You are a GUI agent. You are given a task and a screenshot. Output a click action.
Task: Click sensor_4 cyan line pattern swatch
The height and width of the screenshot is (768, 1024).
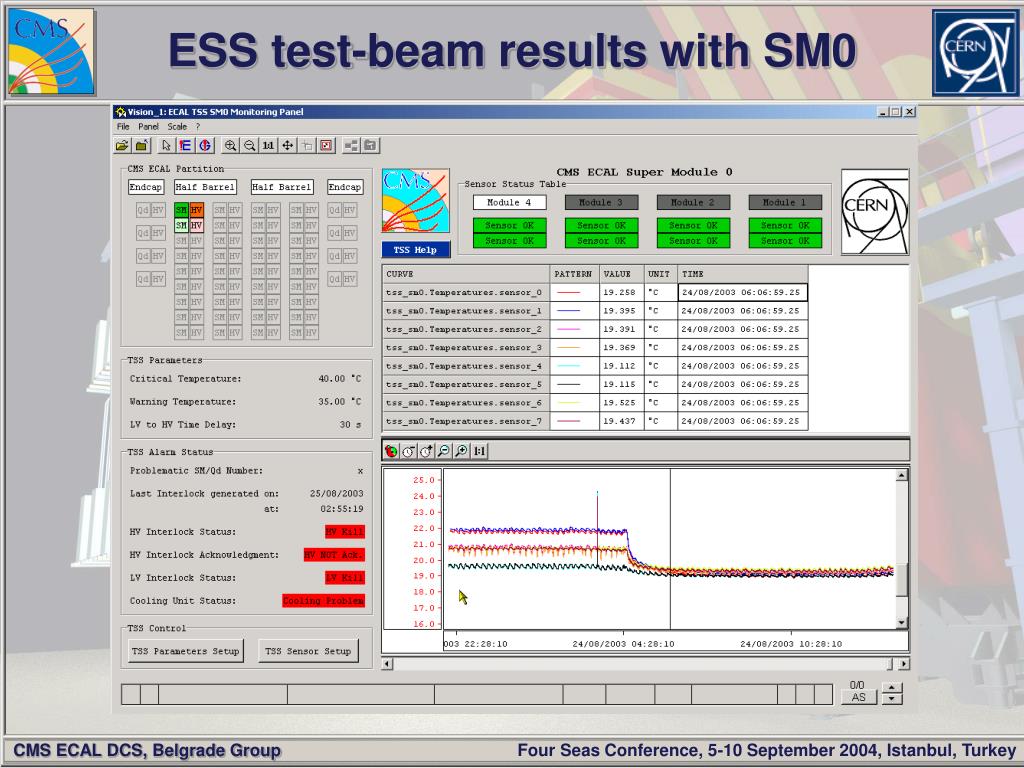click(568, 366)
